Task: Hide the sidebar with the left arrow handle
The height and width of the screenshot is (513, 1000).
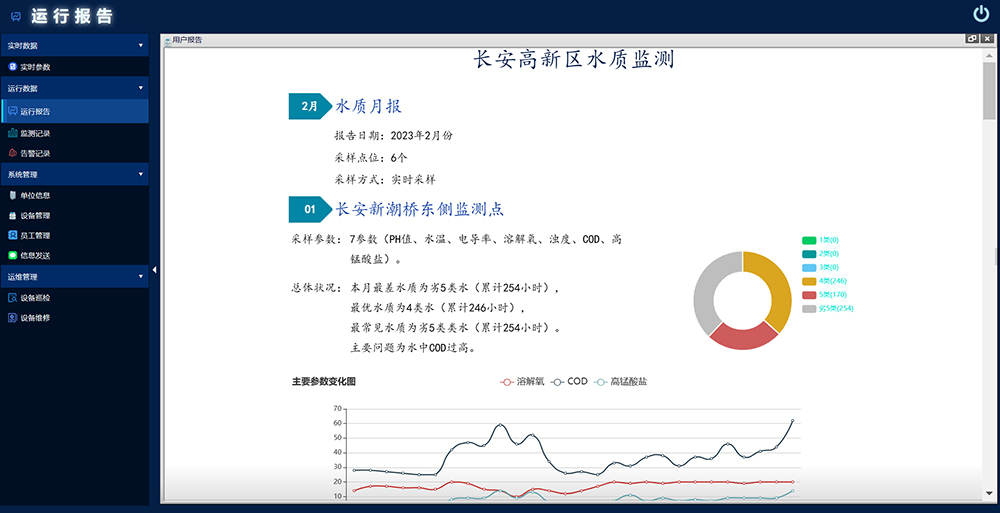Action: (154, 270)
